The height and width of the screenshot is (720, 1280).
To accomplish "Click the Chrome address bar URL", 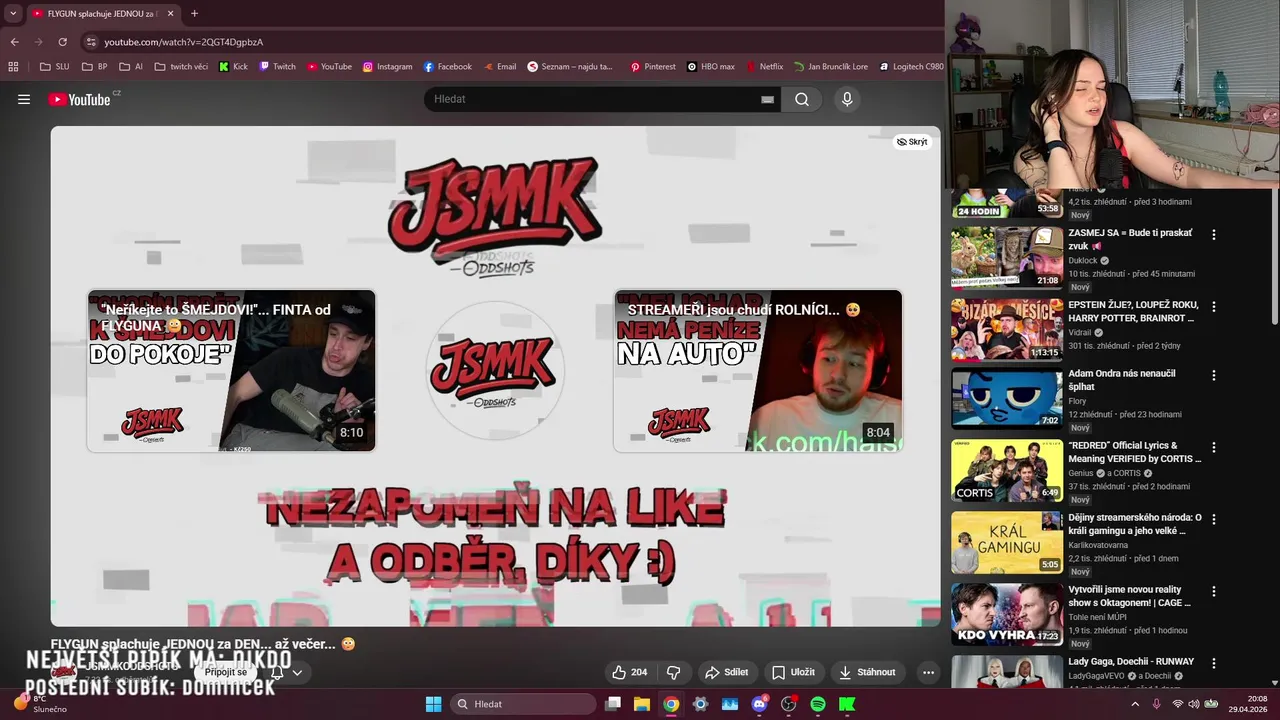I will (x=184, y=42).
